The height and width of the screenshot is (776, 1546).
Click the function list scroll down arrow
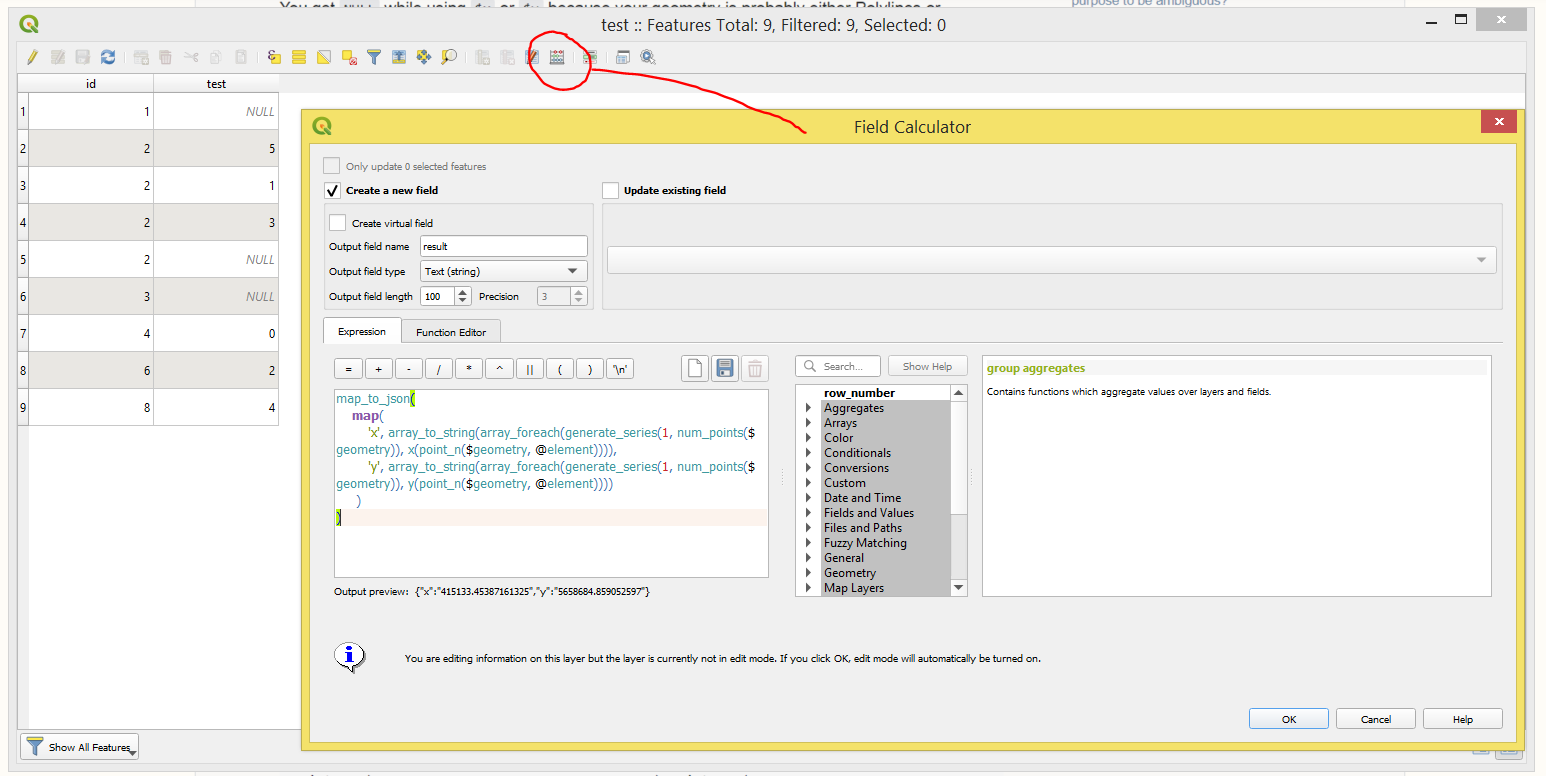pyautogui.click(x=958, y=588)
